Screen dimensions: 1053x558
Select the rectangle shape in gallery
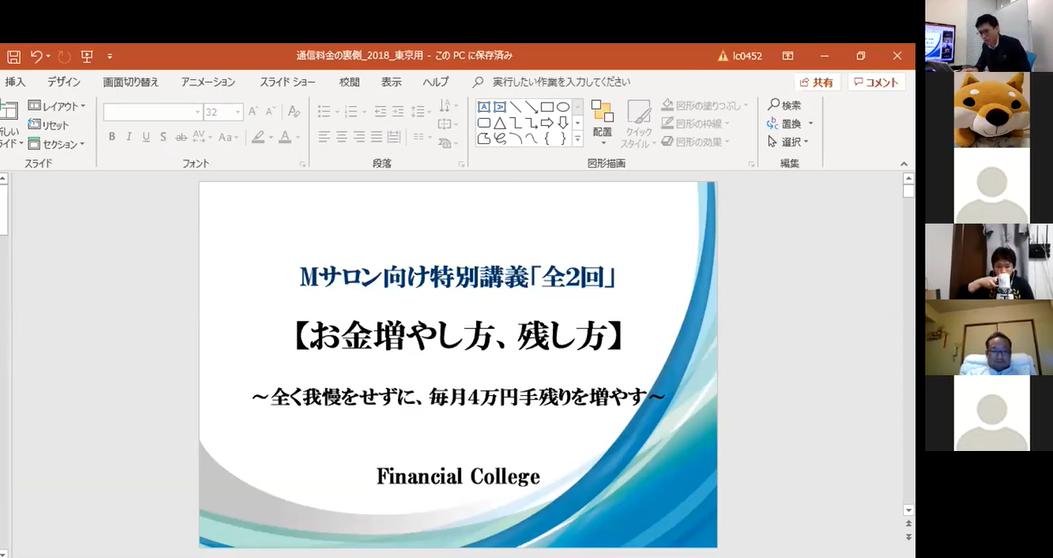point(547,107)
